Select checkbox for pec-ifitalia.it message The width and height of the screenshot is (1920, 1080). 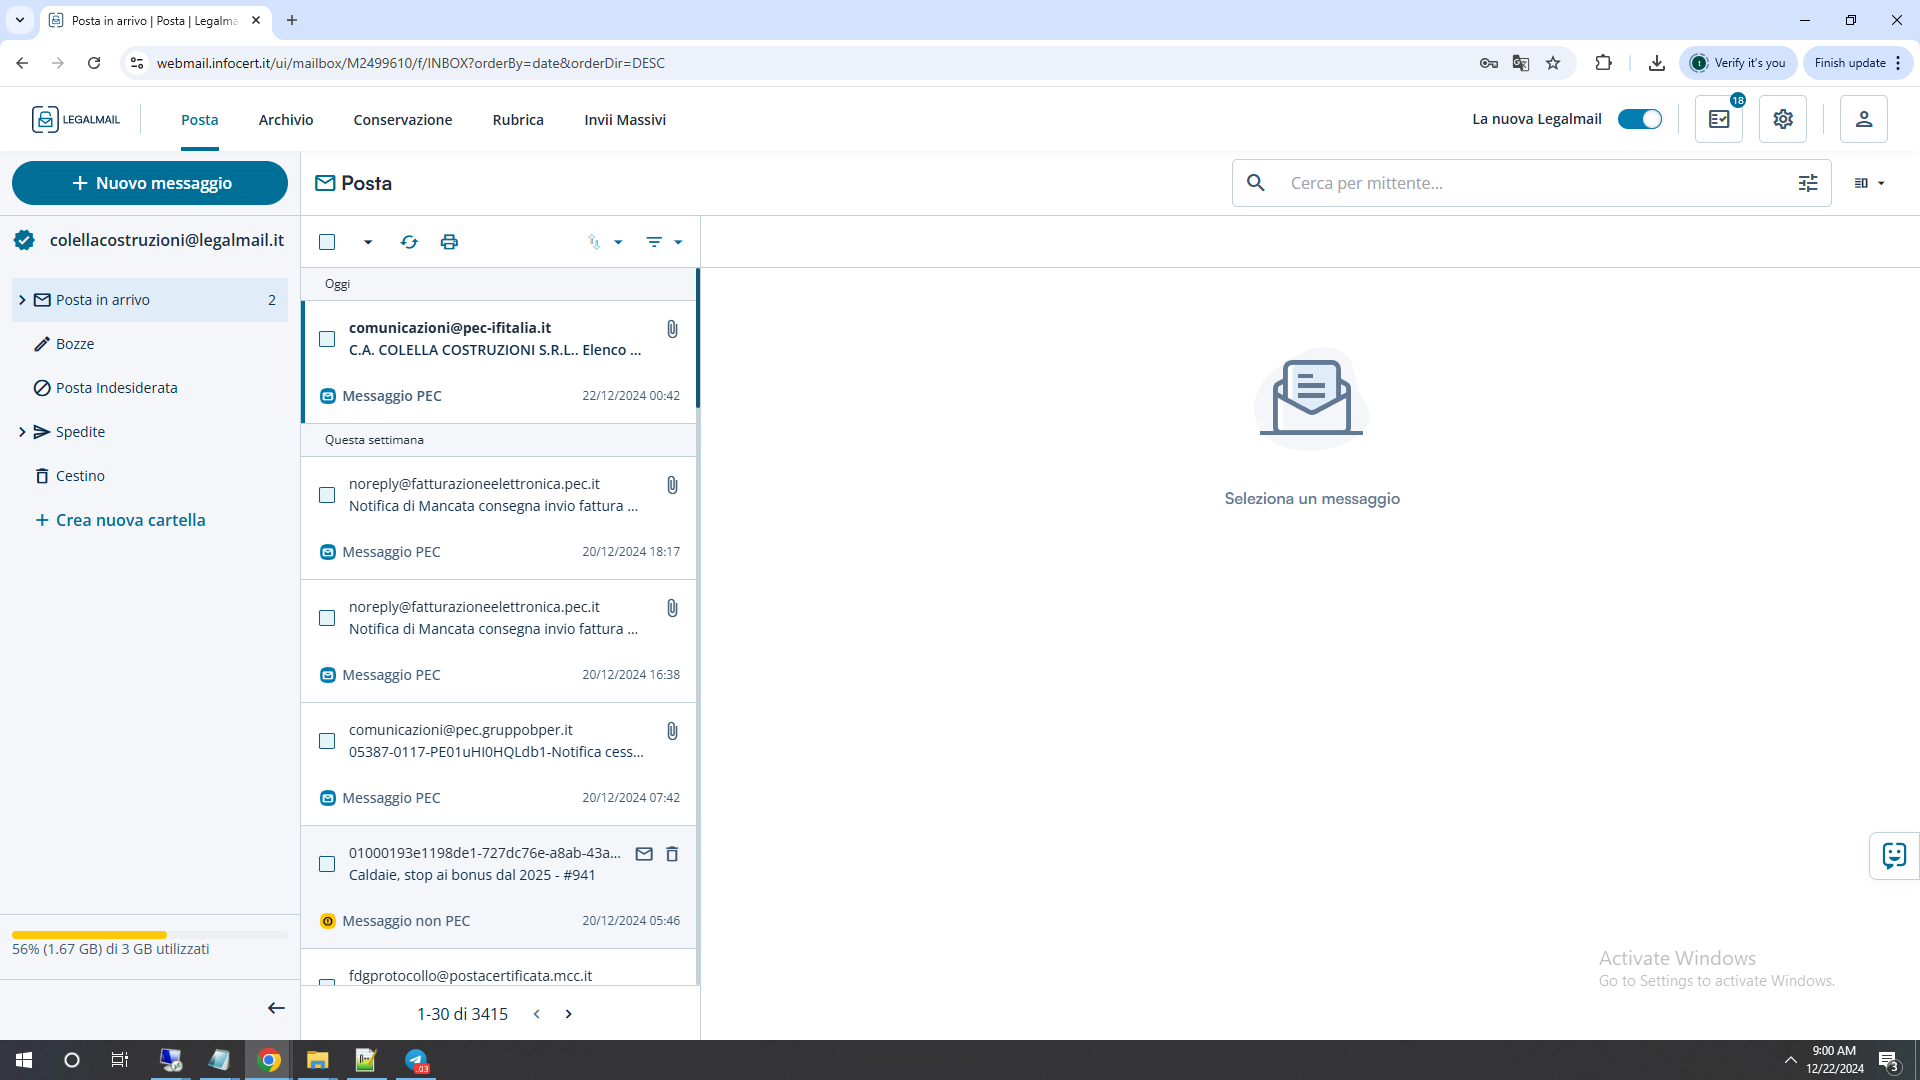point(327,339)
